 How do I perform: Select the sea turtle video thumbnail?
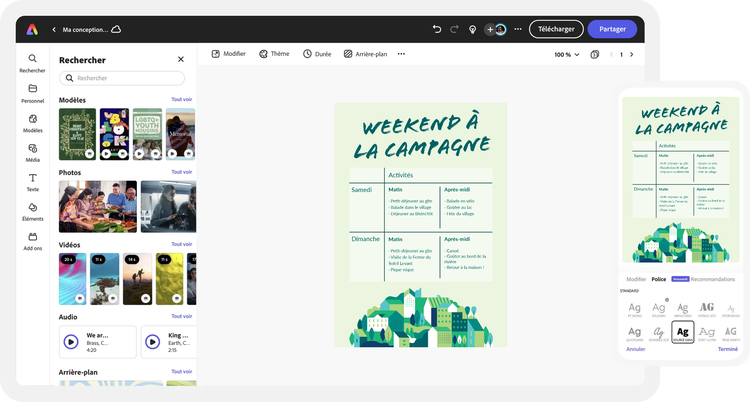[104, 279]
